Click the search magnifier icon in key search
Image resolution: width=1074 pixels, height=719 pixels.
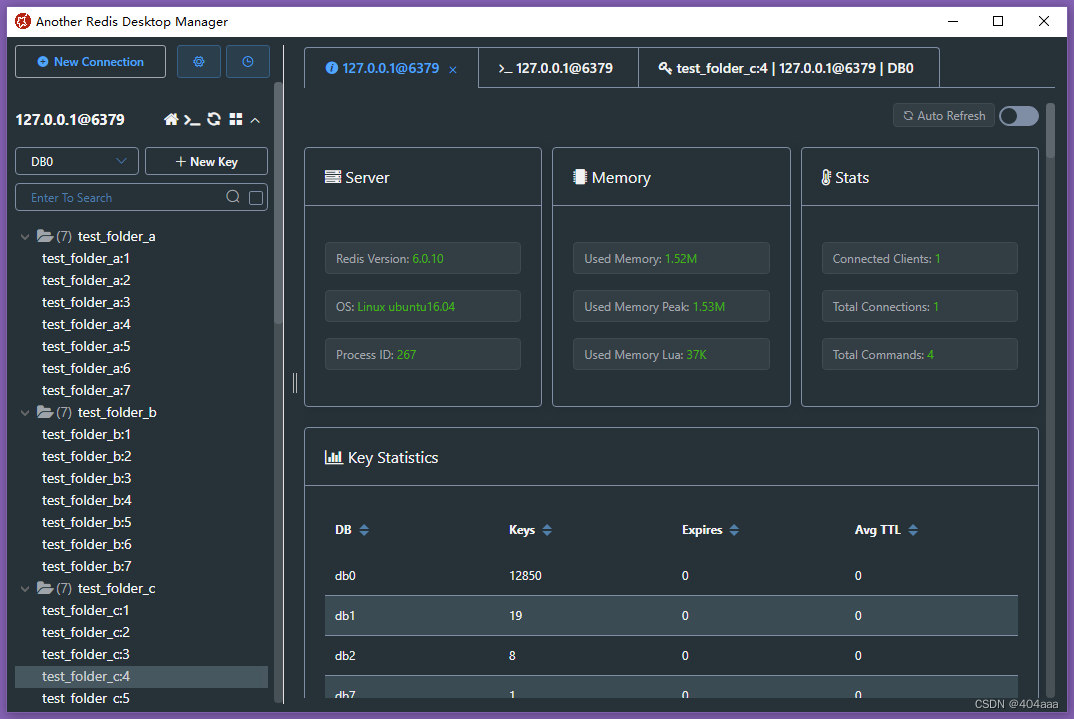tap(233, 197)
